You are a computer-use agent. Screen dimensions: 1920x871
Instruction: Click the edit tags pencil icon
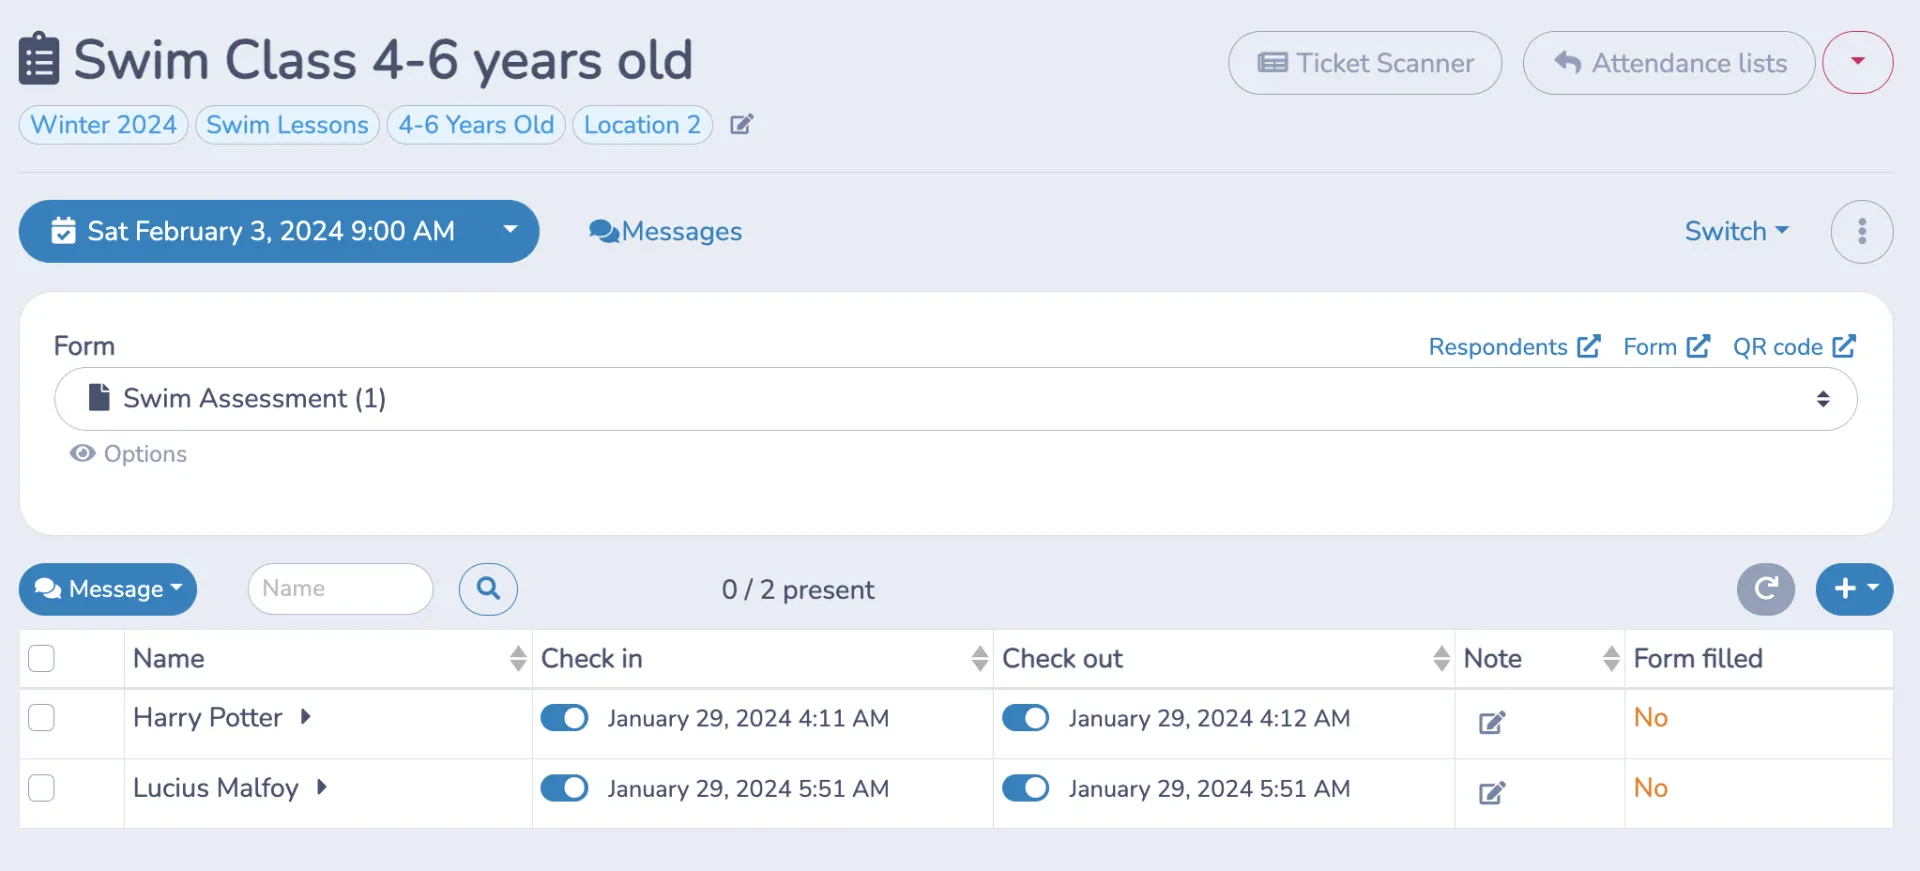point(741,125)
